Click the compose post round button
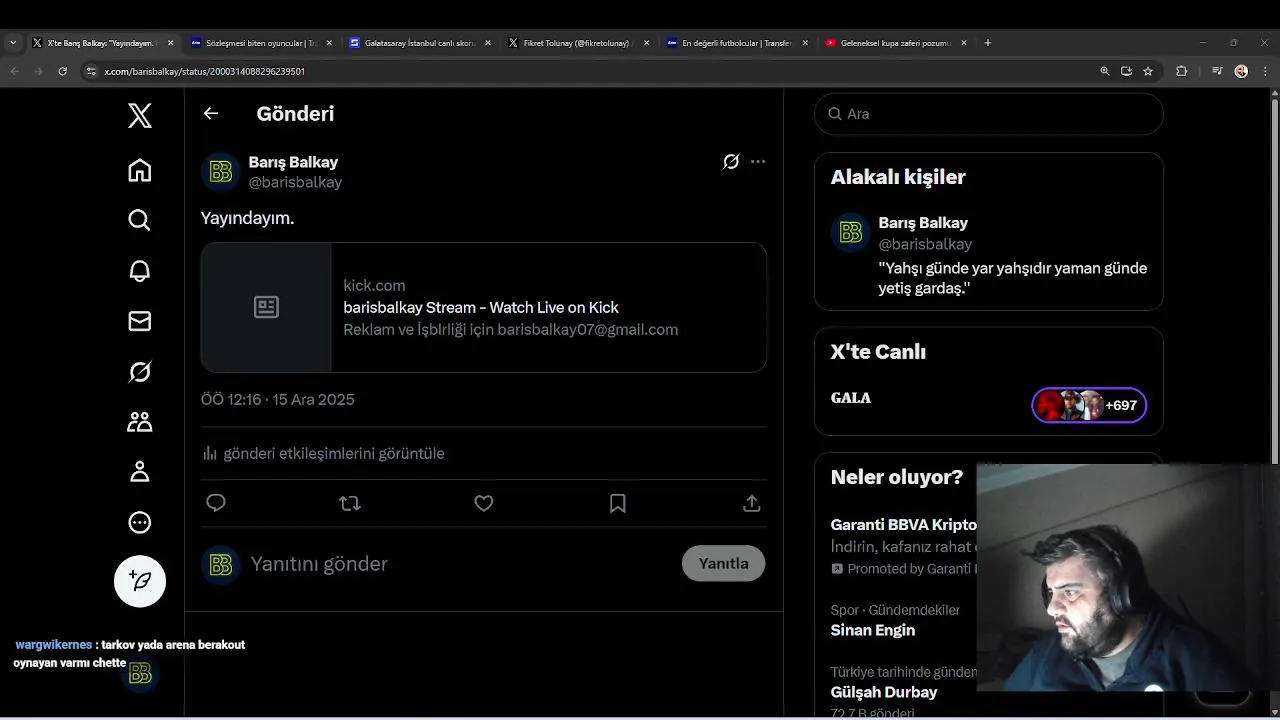The width and height of the screenshot is (1280, 720). (140, 581)
